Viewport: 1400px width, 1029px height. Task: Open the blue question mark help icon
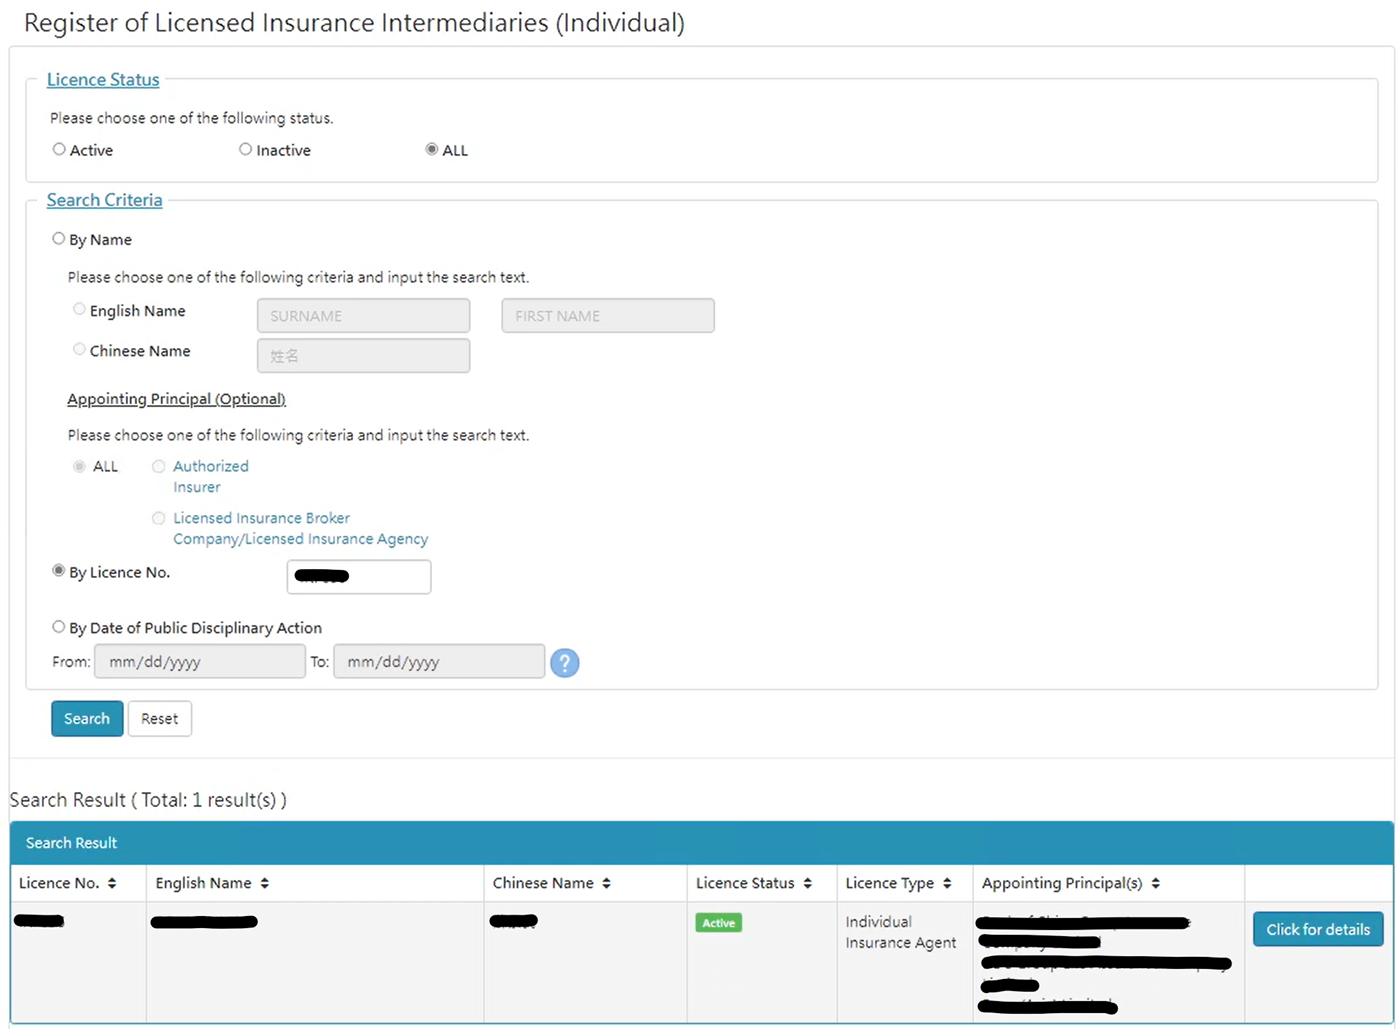tap(565, 663)
